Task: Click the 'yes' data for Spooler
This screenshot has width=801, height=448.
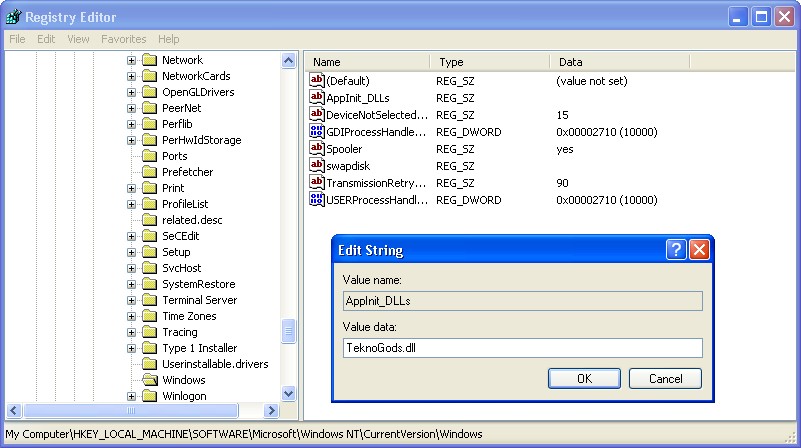Action: tap(564, 149)
